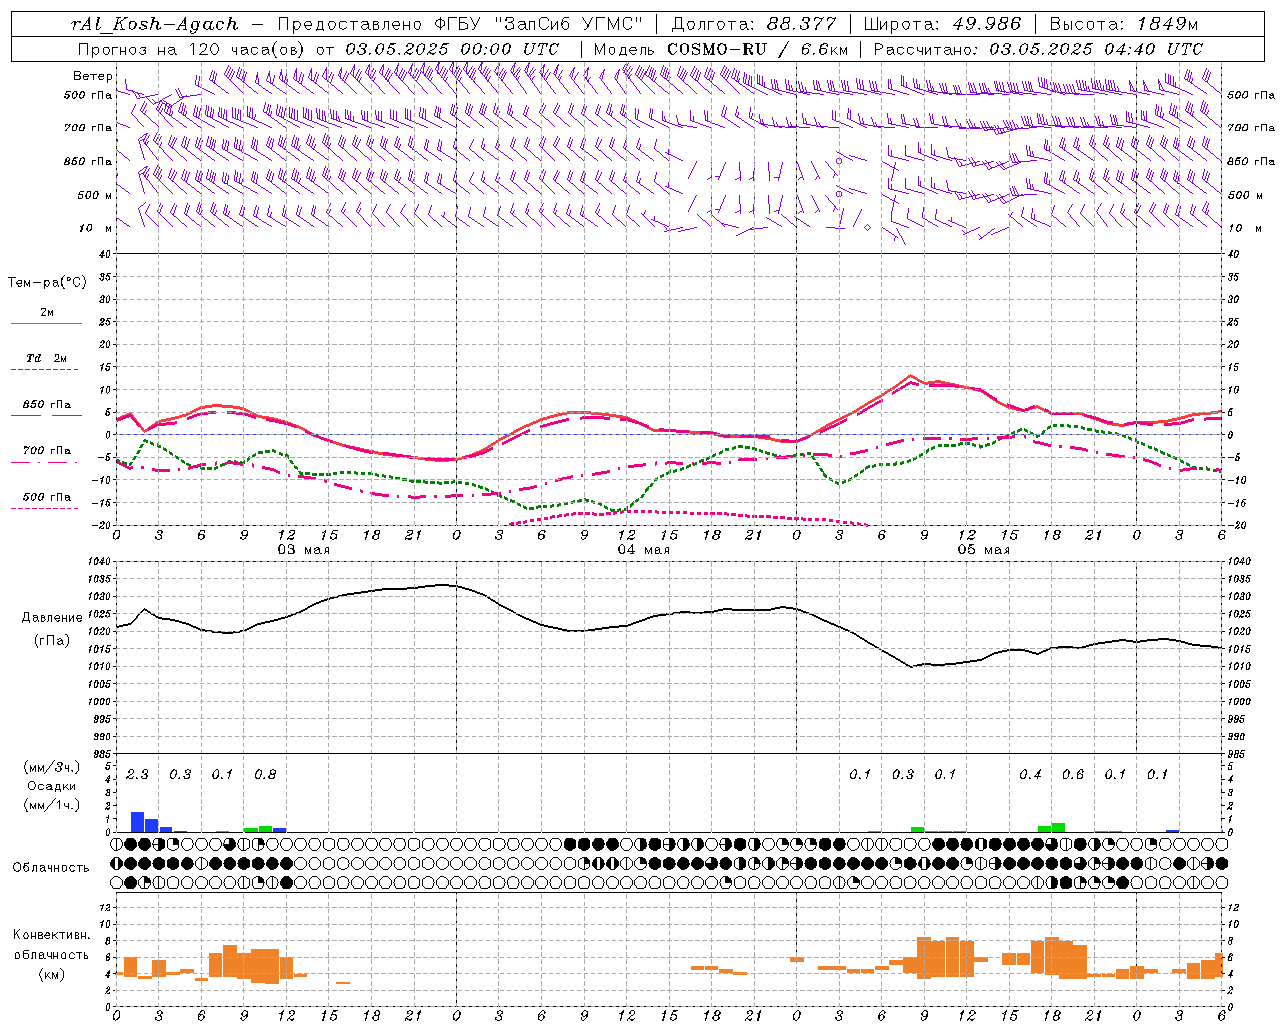Click the (мм/3ч.) units label
This screenshot has width=1280, height=1024.
click(51, 767)
